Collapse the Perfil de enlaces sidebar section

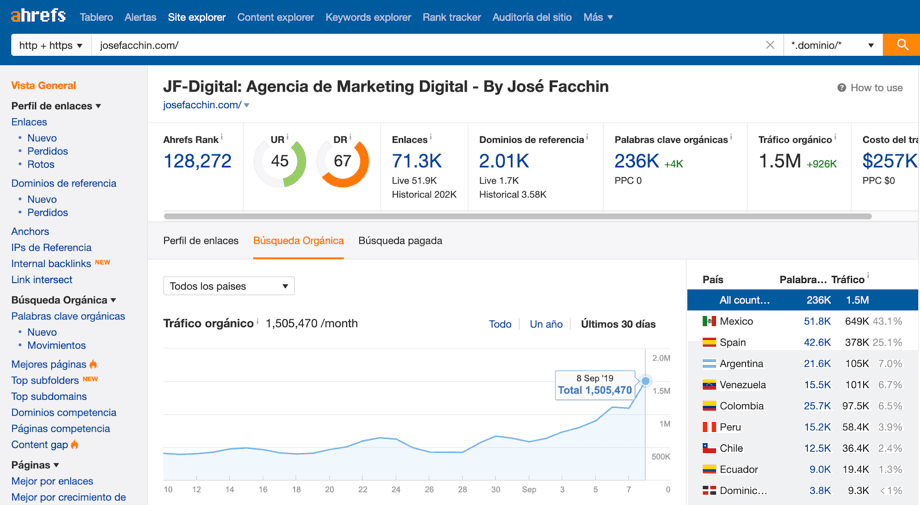pyautogui.click(x=56, y=106)
